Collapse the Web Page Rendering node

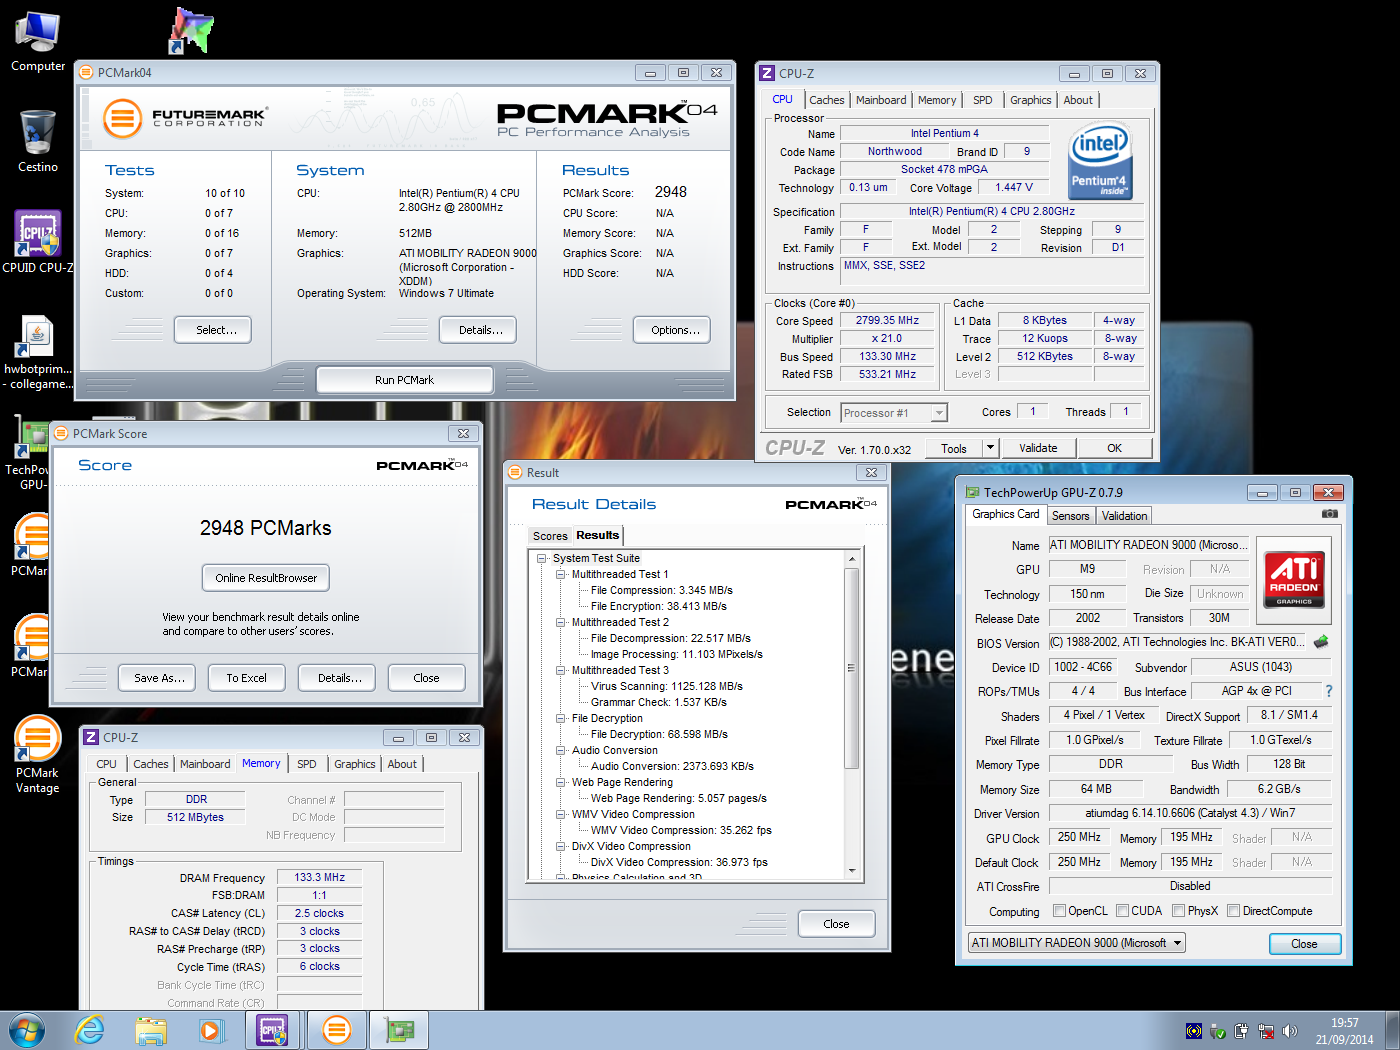(561, 783)
